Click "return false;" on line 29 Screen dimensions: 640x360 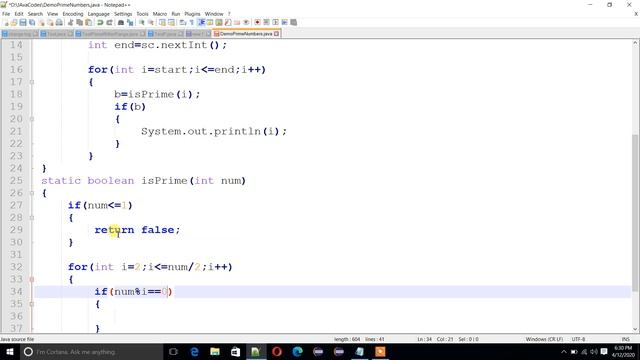pos(137,230)
